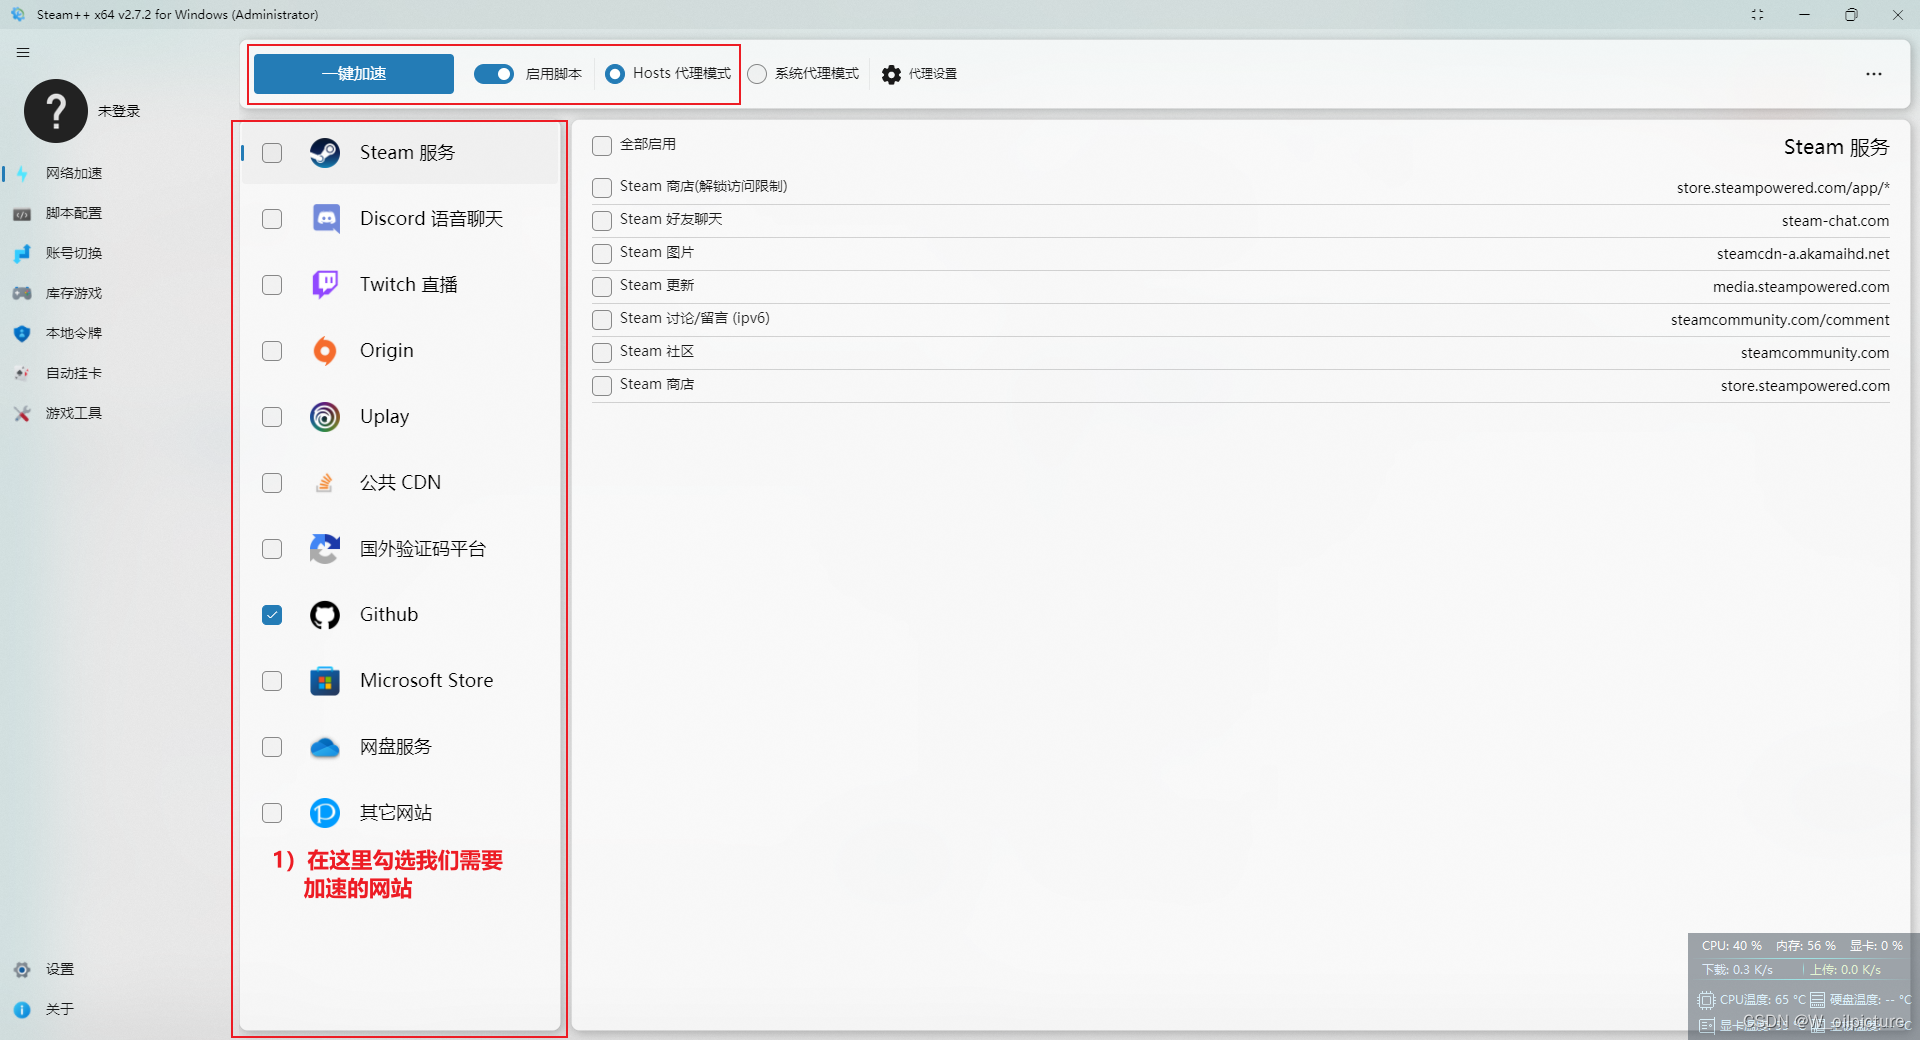Open the 脚本配置 sidebar section

(73, 213)
